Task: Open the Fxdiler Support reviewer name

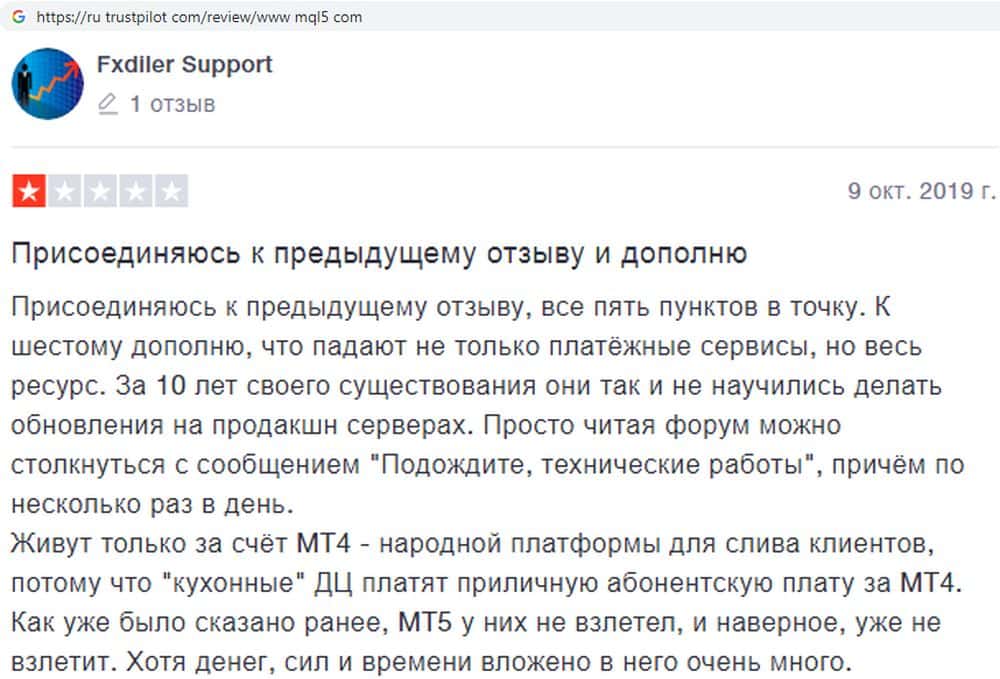Action: pos(184,65)
